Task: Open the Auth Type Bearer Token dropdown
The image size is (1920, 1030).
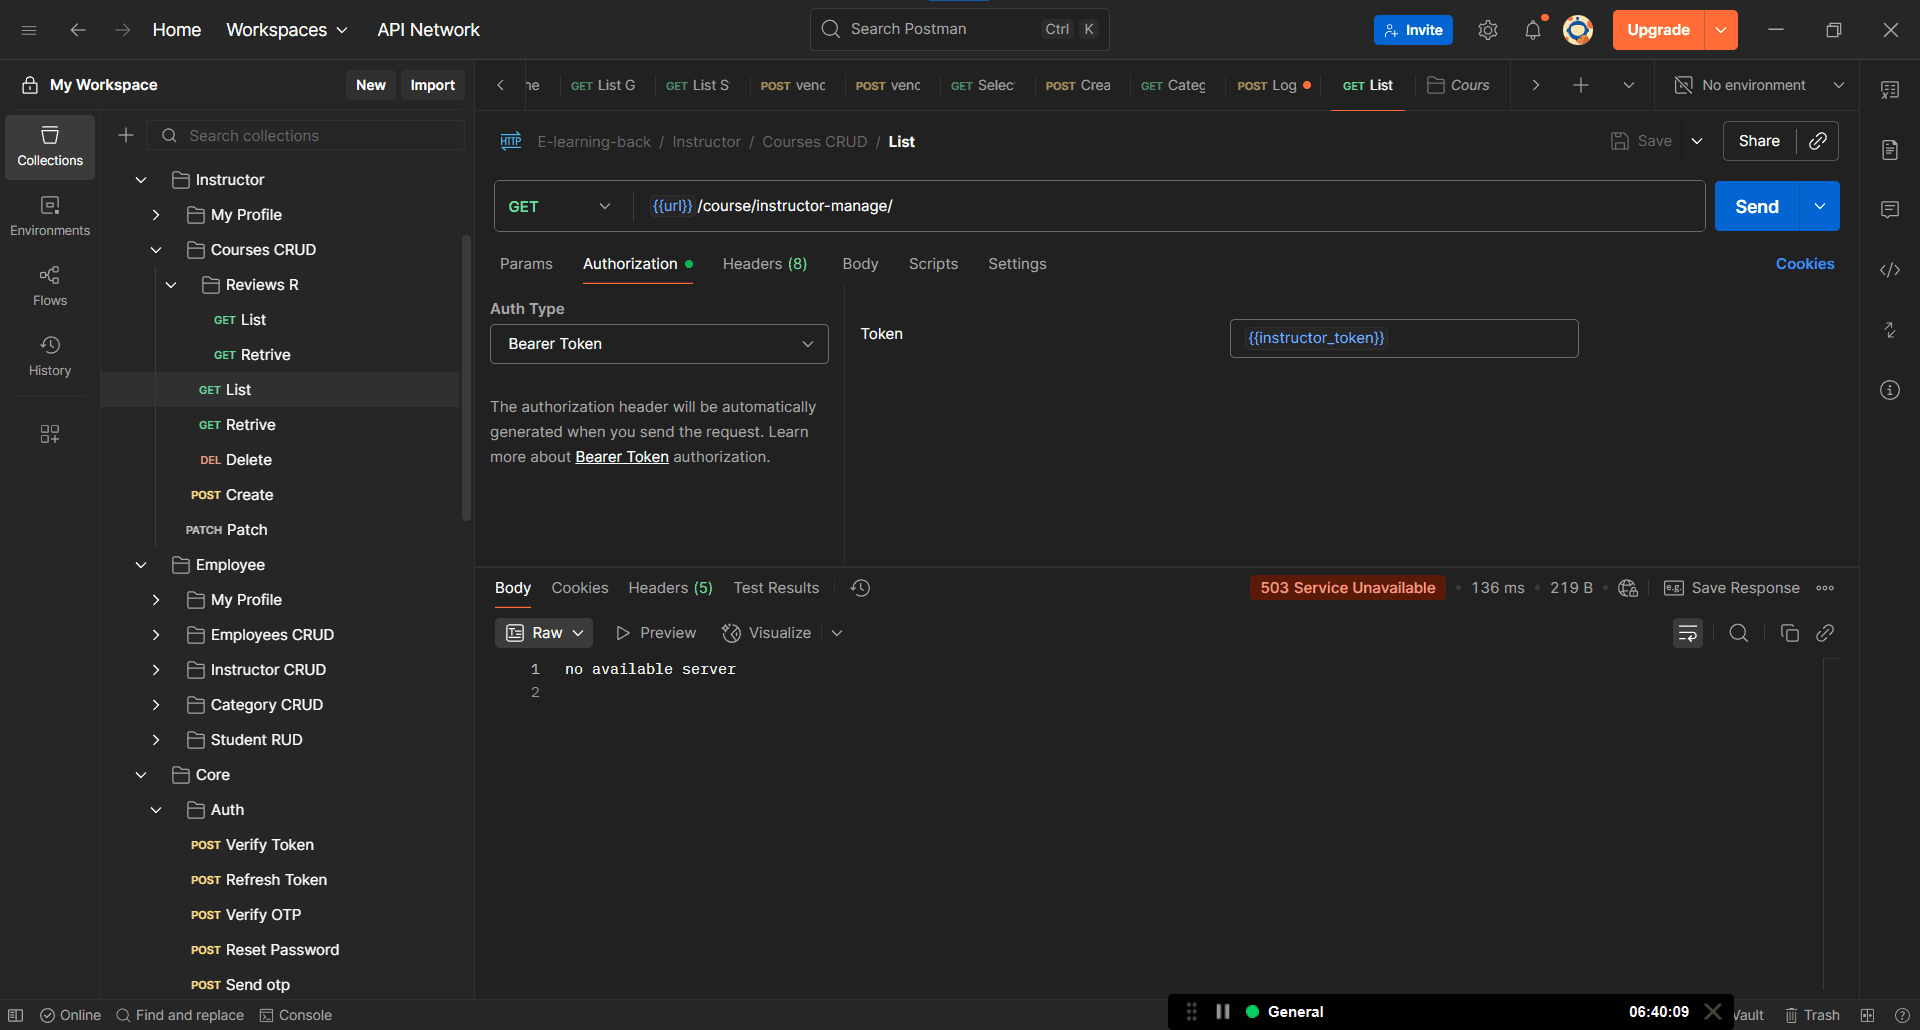Action: click(659, 344)
